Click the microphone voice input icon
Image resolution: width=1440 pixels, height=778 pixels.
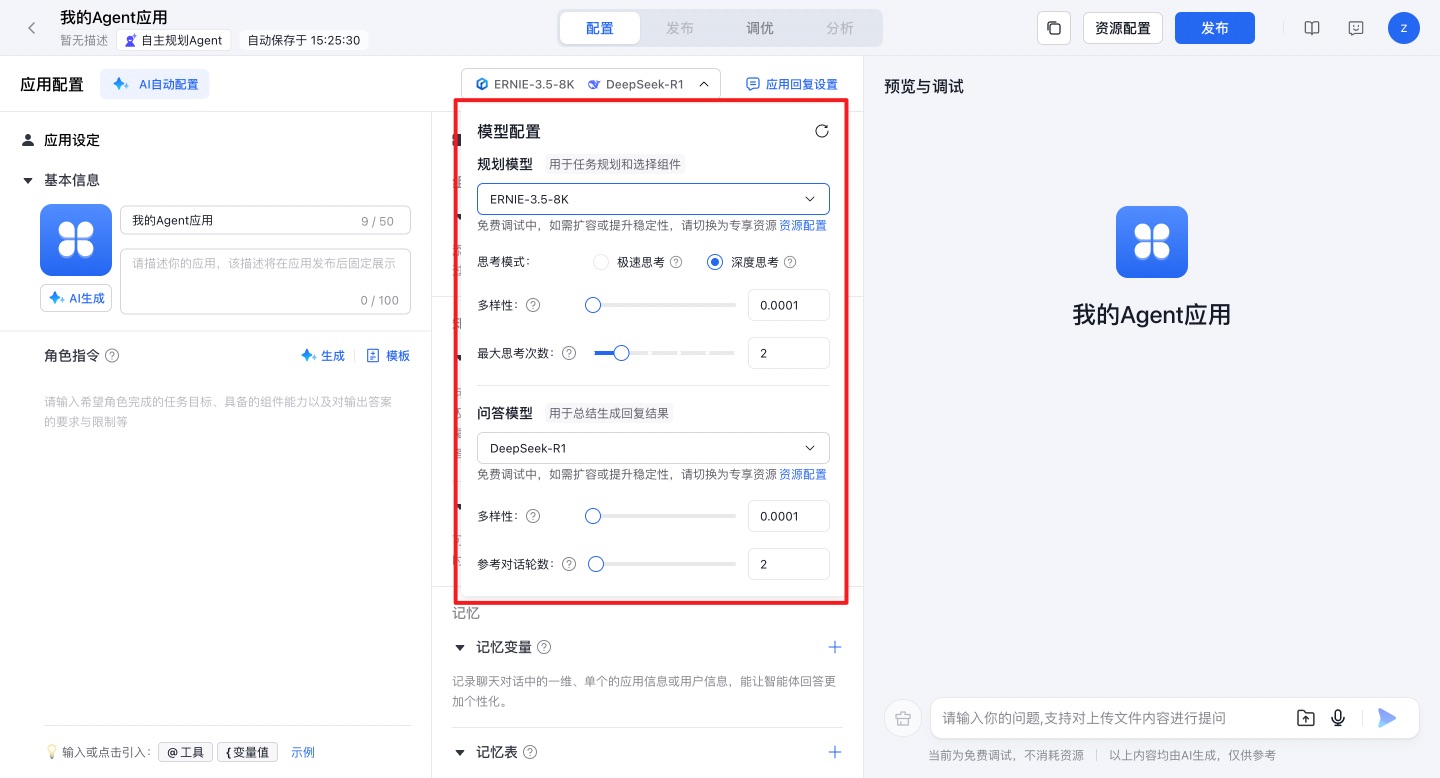coord(1338,718)
